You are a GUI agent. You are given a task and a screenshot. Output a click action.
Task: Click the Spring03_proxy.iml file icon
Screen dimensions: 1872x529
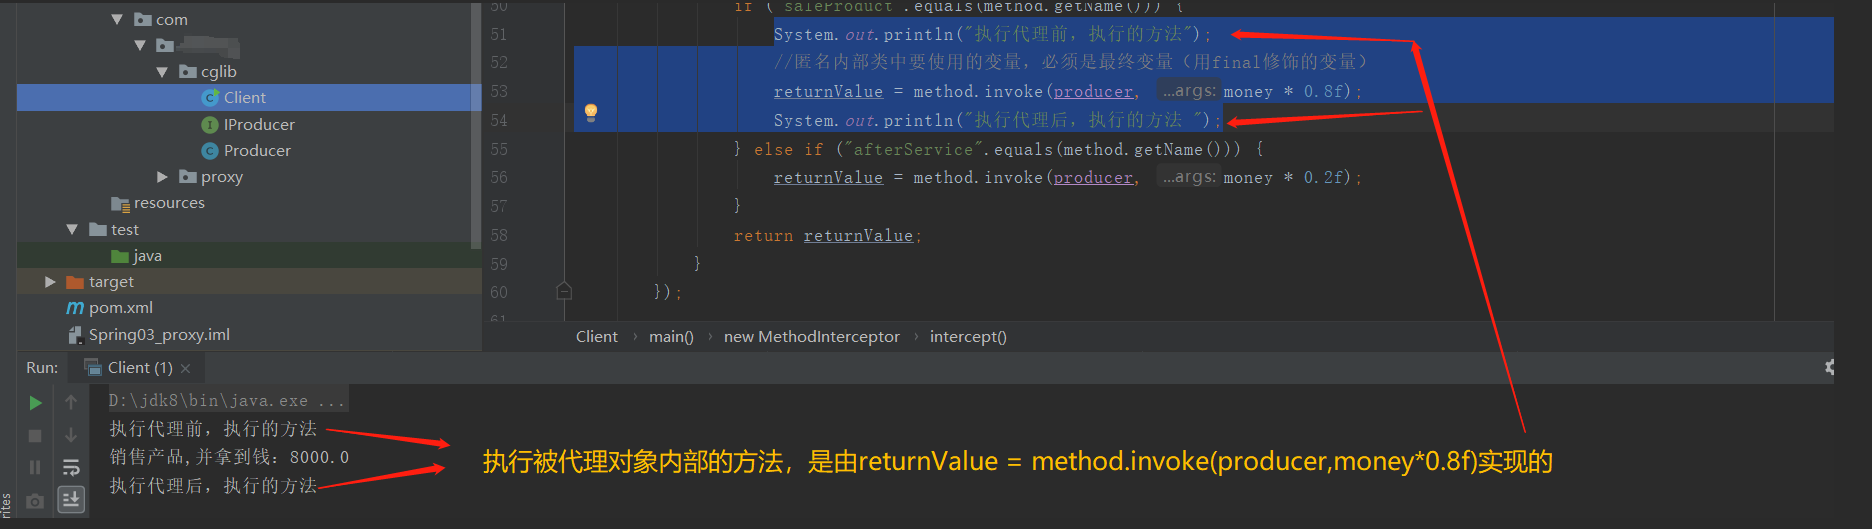tap(75, 334)
